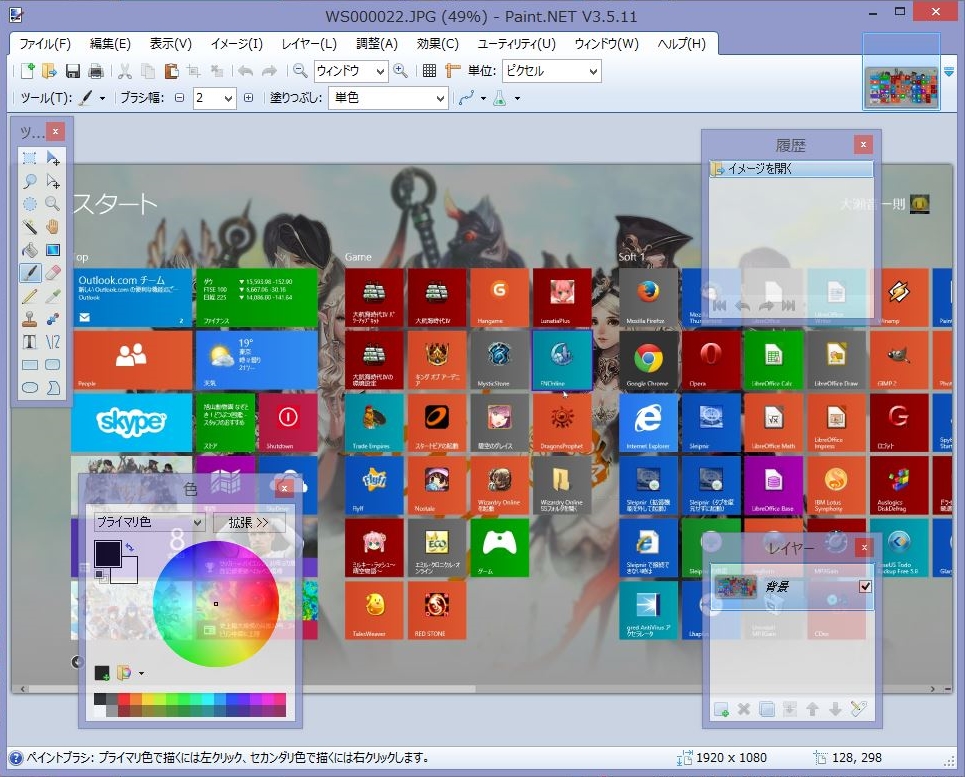Click the primary color swatch
This screenshot has width=965, height=777.
click(x=108, y=553)
